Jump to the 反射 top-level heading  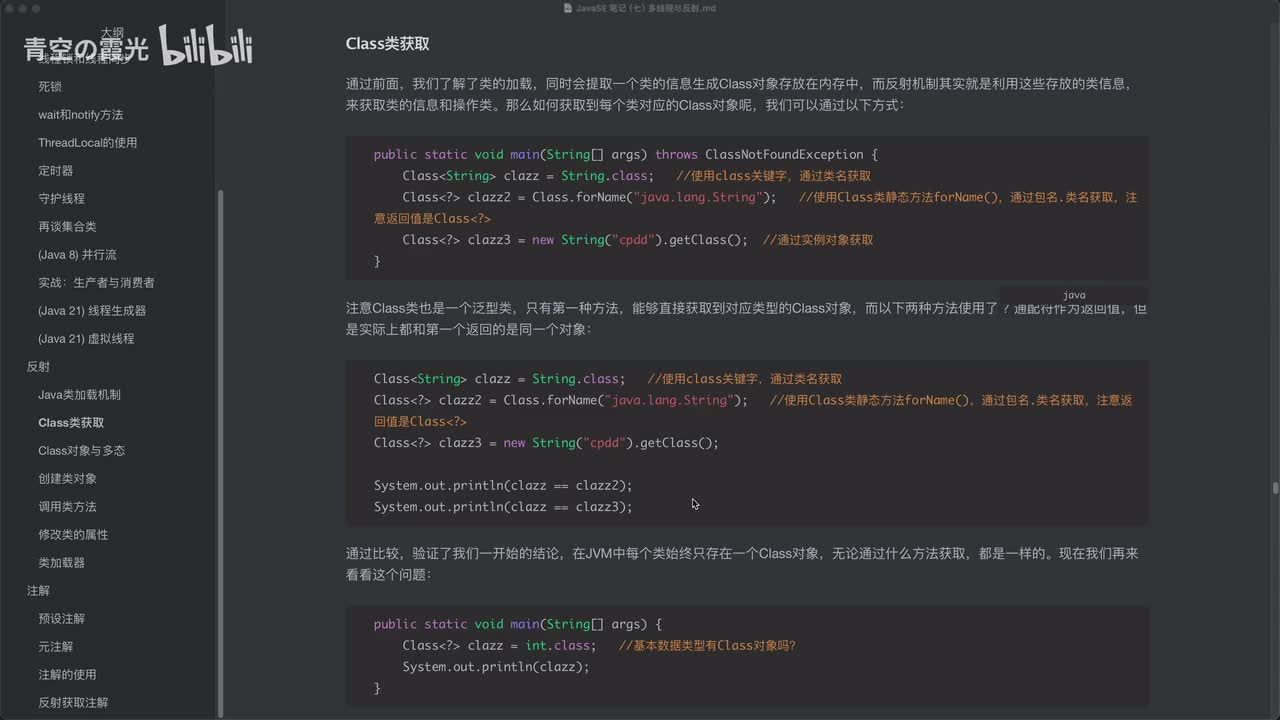(x=38, y=367)
